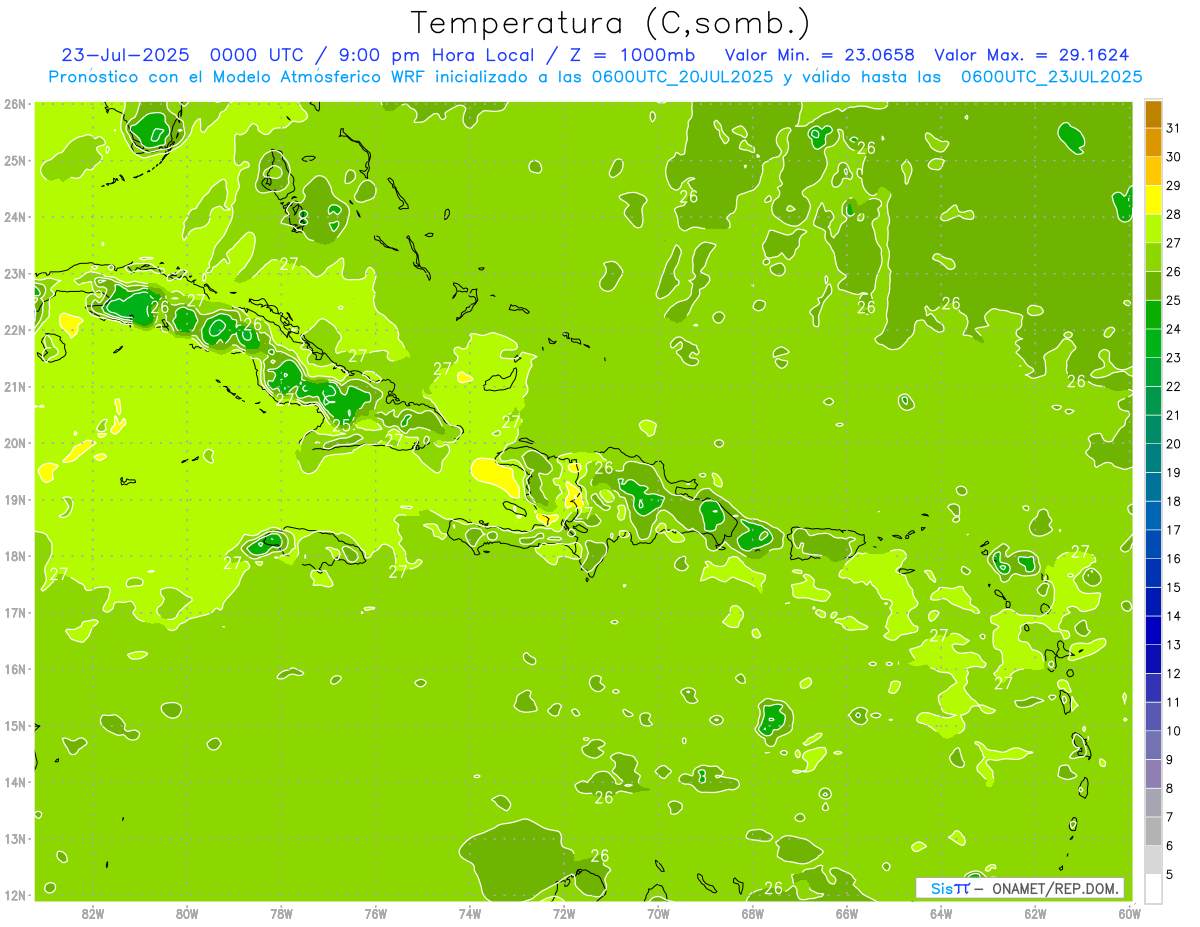Click the 18N latitude label
The width and height of the screenshot is (1200, 927).
click(14, 555)
